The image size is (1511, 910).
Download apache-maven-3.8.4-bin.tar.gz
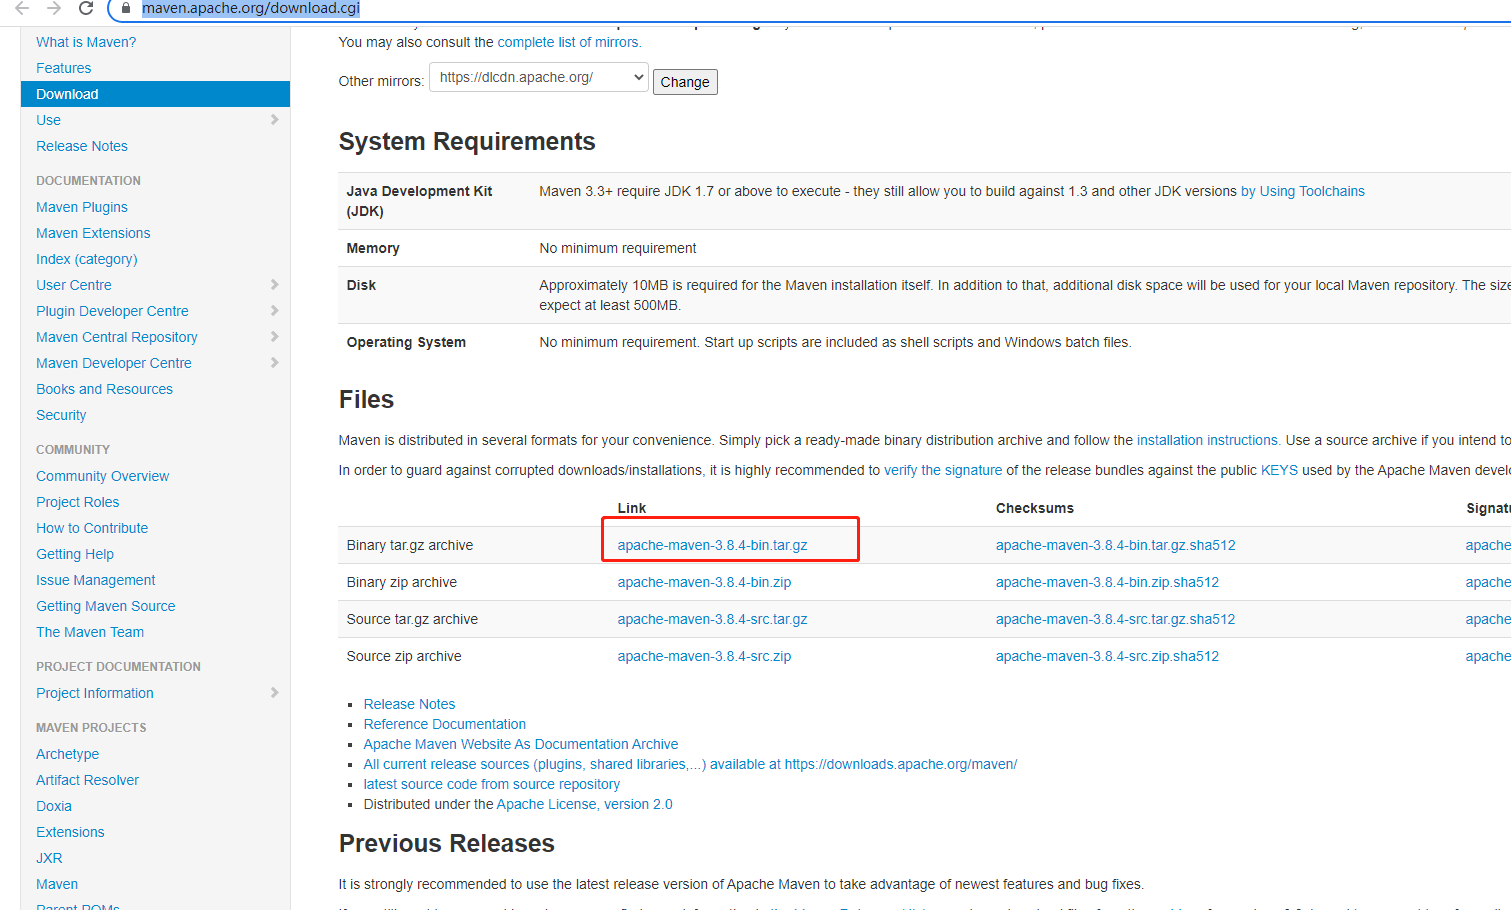tap(712, 545)
